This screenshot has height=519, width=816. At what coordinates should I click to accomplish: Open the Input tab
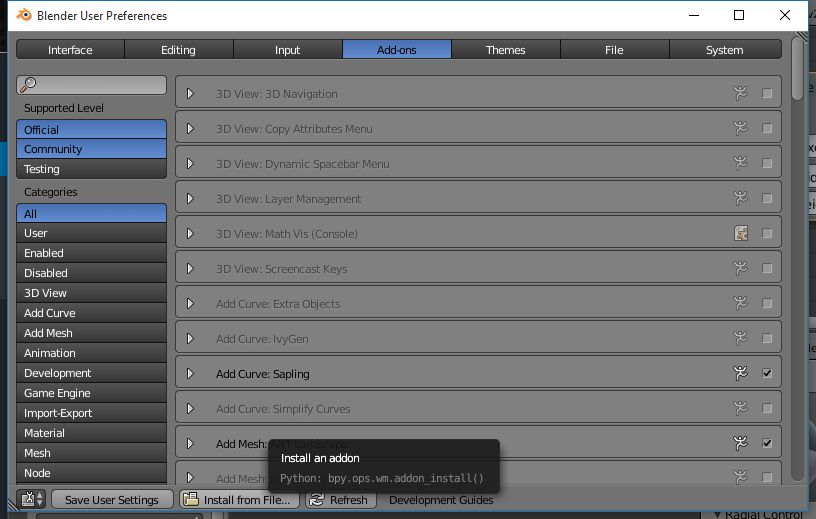(x=288, y=49)
